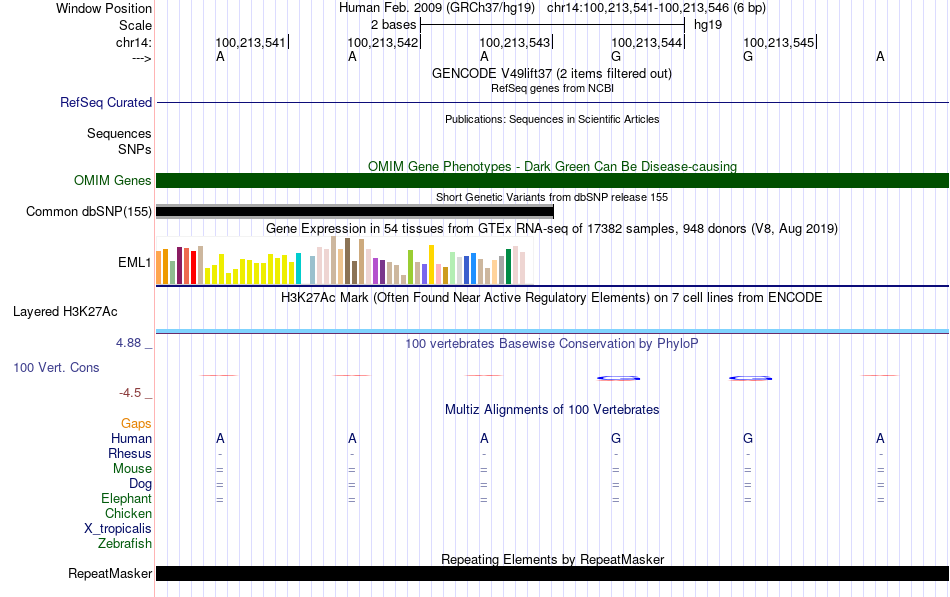The image size is (950, 597).
Task: Click the dark green OMIM gene bar
Action: (552, 181)
